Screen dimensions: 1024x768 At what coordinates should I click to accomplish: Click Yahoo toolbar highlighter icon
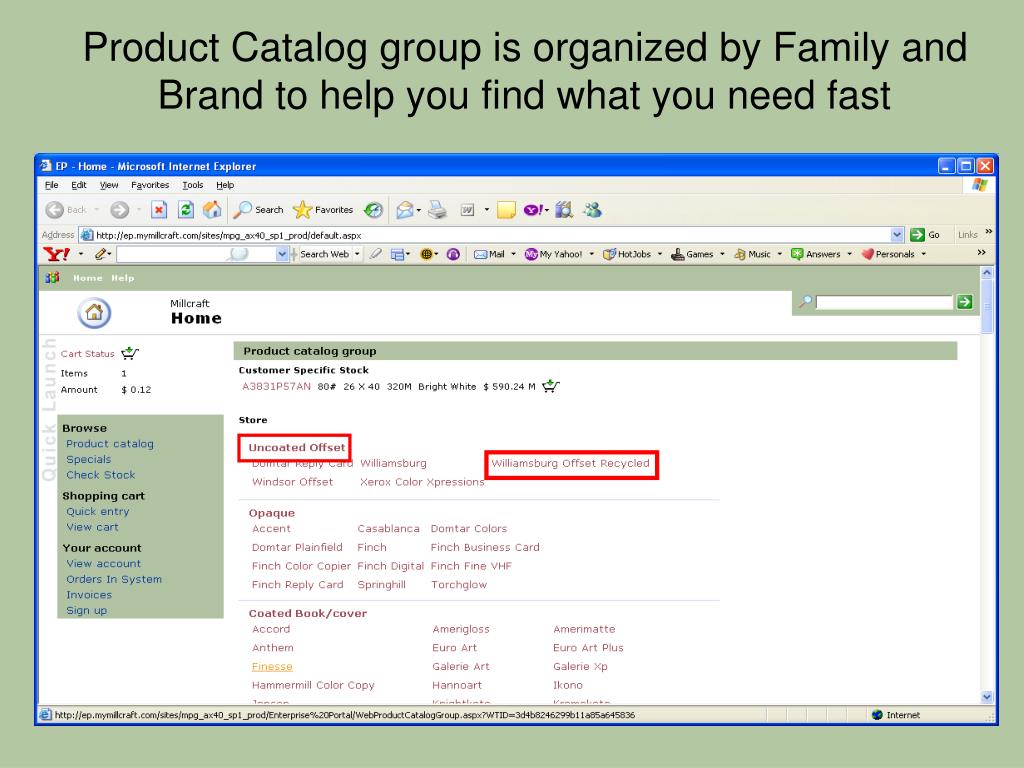(x=376, y=254)
